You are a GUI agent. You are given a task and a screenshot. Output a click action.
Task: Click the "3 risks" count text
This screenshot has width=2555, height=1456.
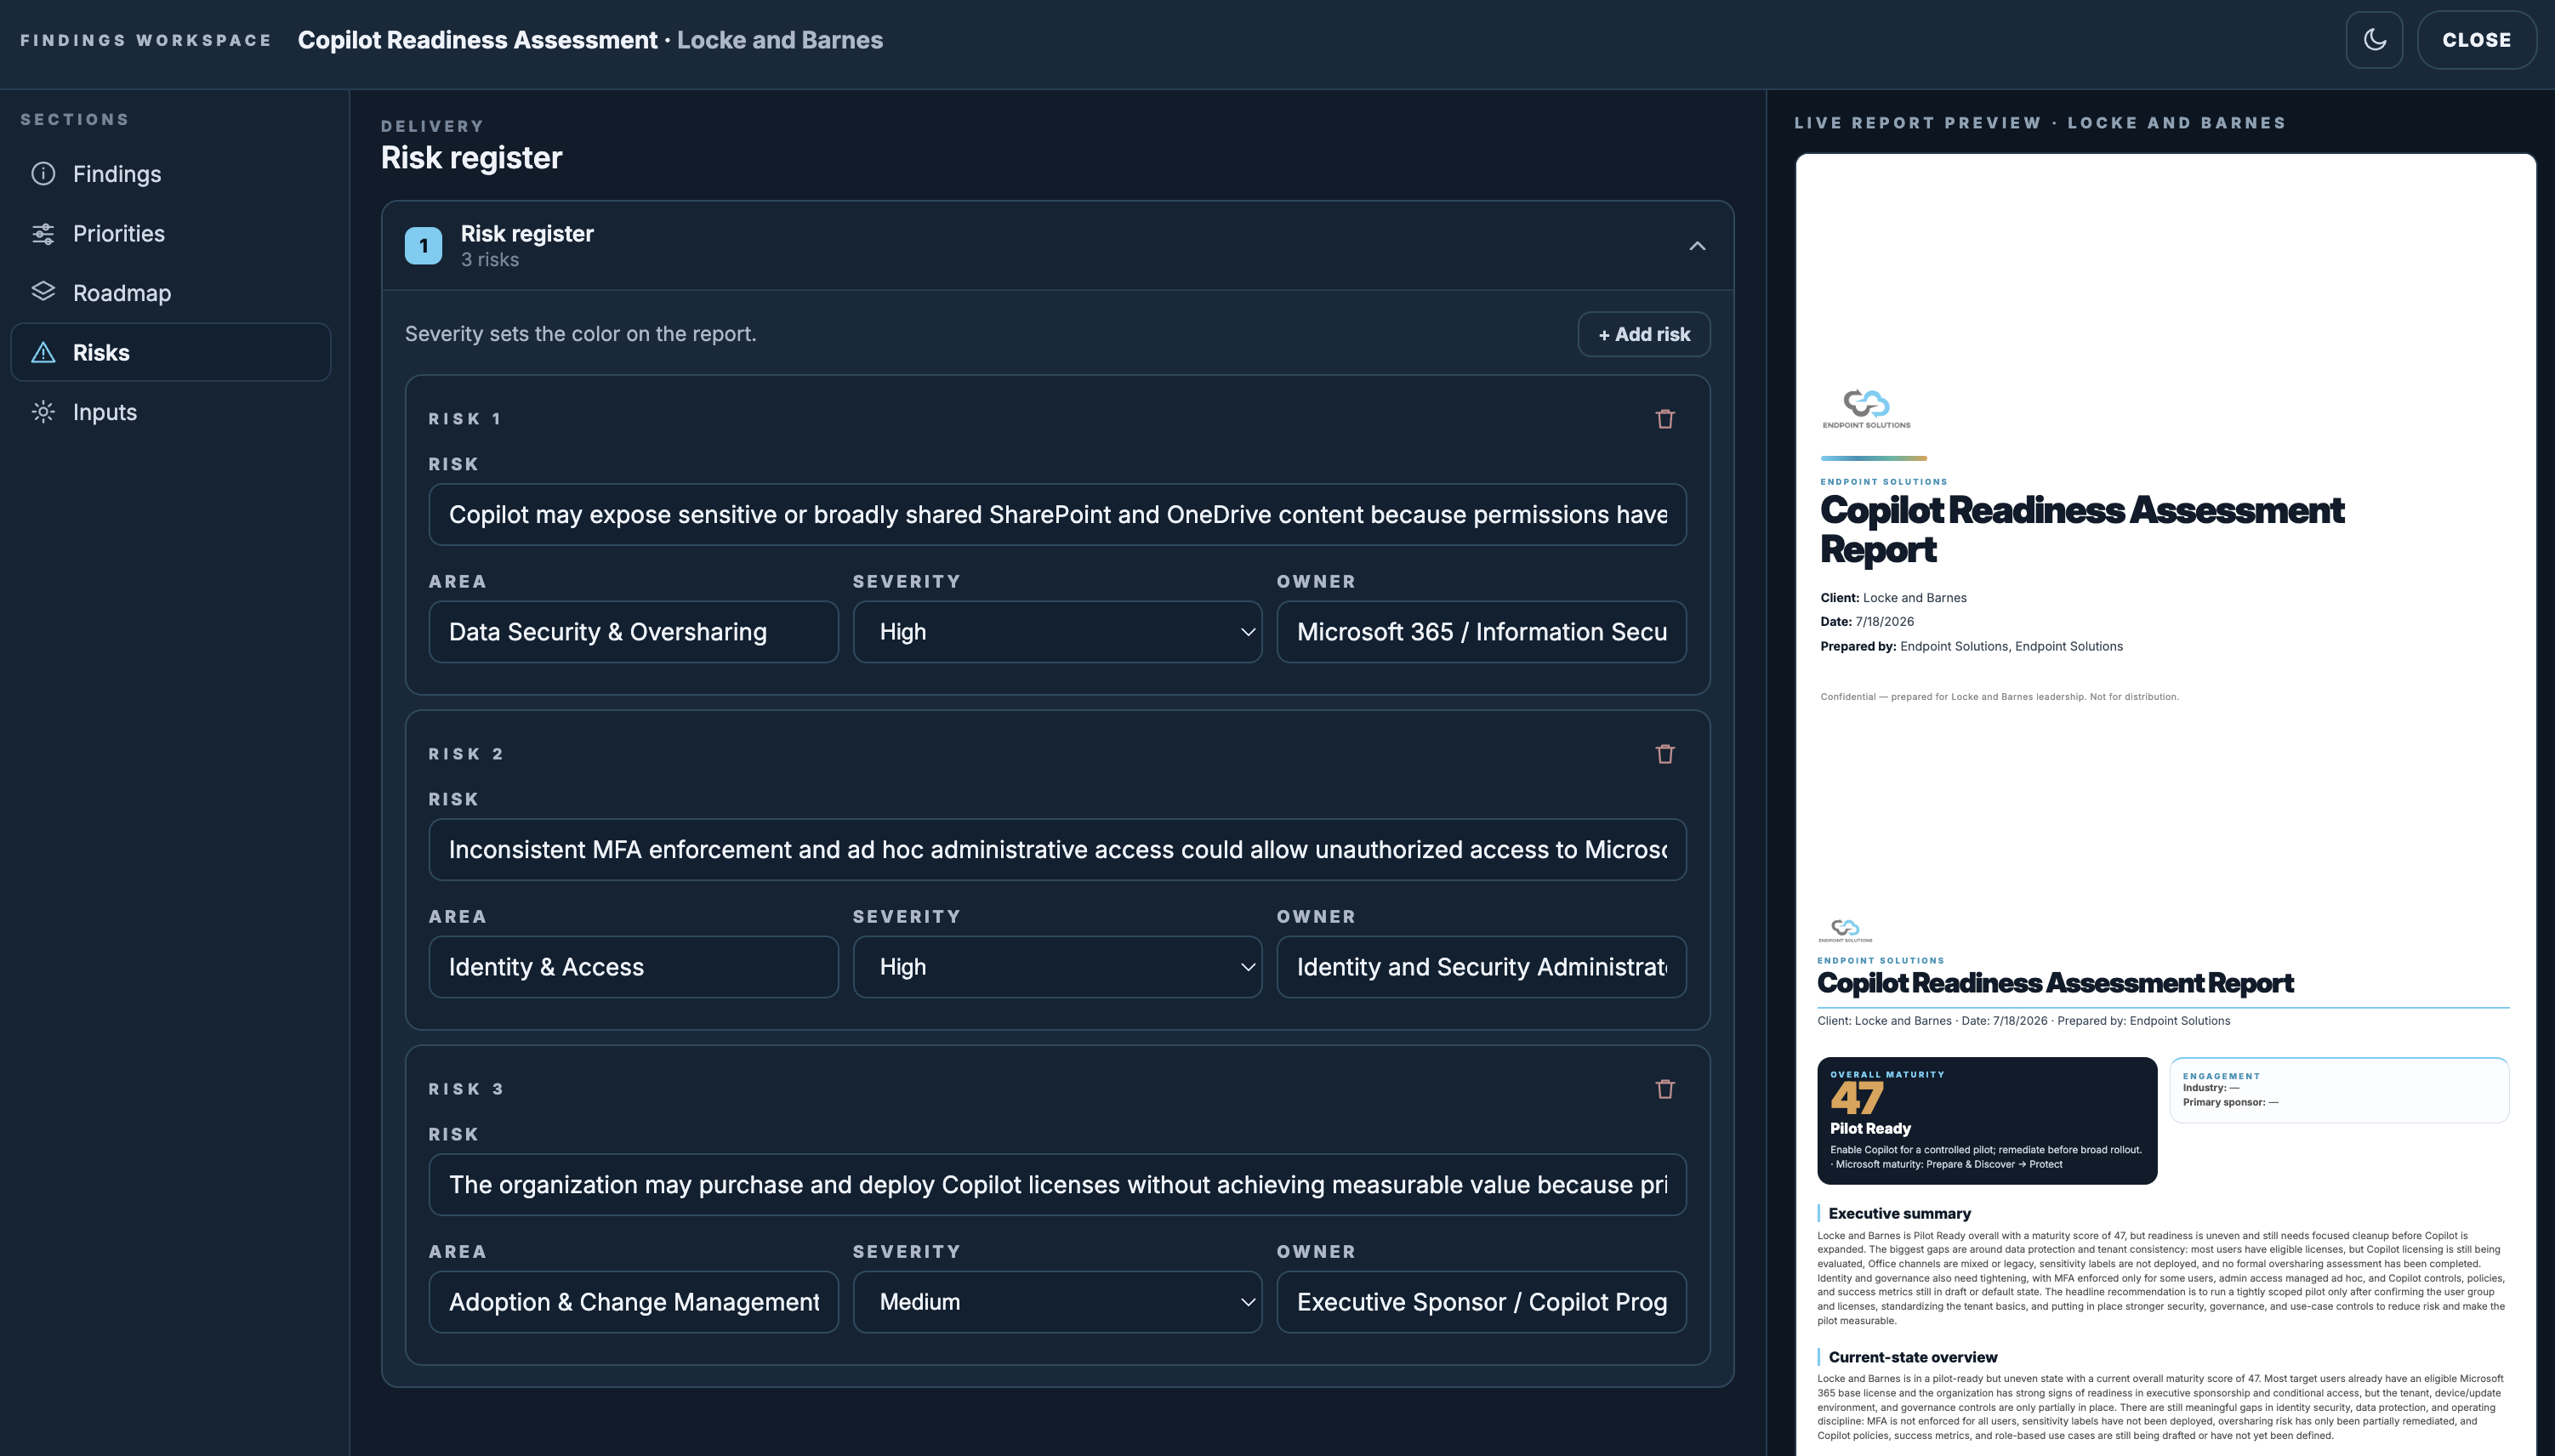[490, 260]
